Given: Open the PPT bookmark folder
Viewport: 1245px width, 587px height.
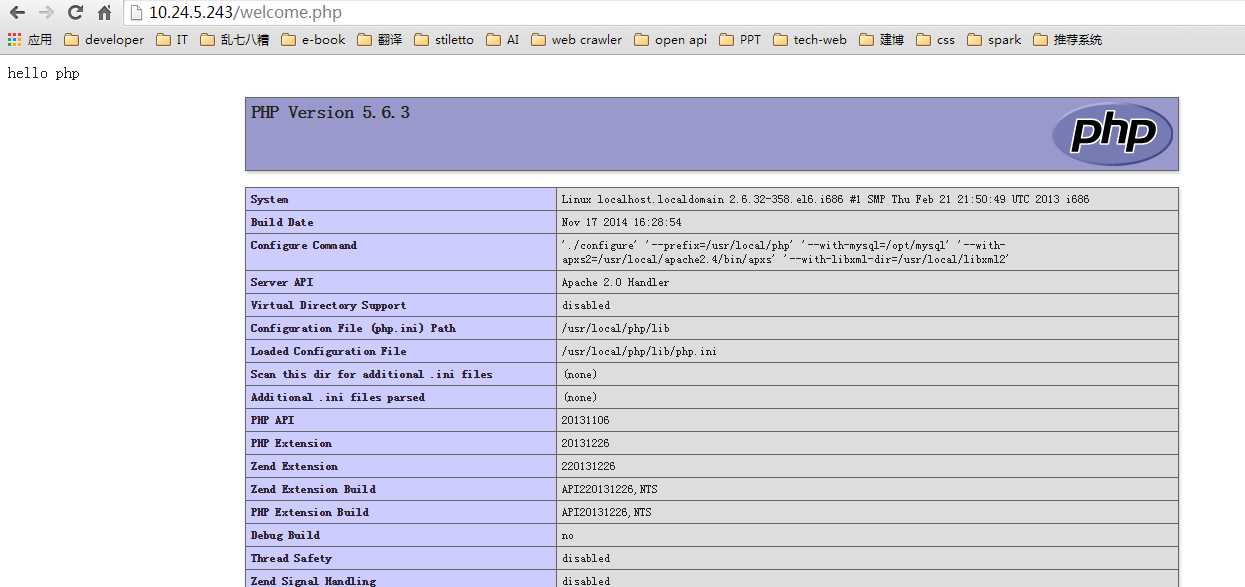Looking at the screenshot, I should pyautogui.click(x=740, y=40).
